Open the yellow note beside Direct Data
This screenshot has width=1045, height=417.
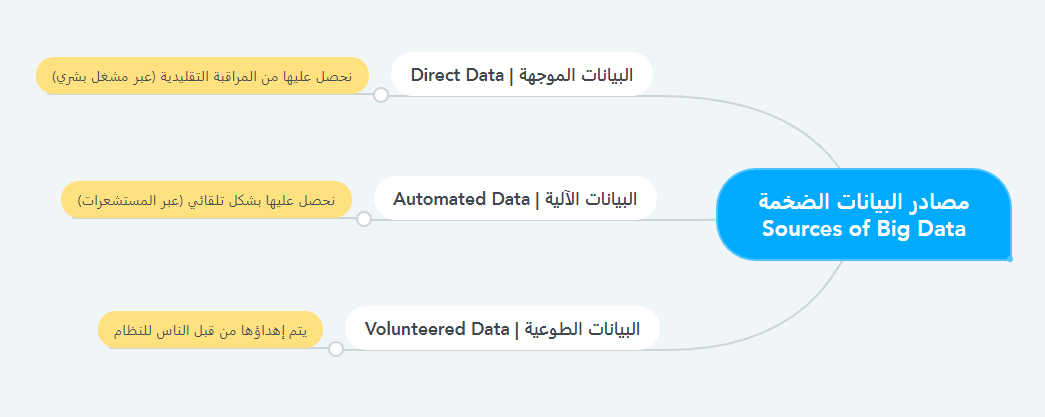point(203,75)
